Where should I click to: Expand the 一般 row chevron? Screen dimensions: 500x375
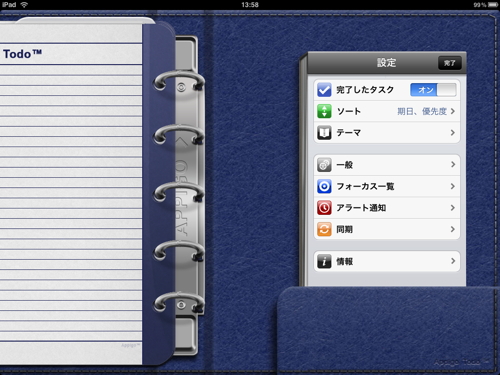pos(453,164)
